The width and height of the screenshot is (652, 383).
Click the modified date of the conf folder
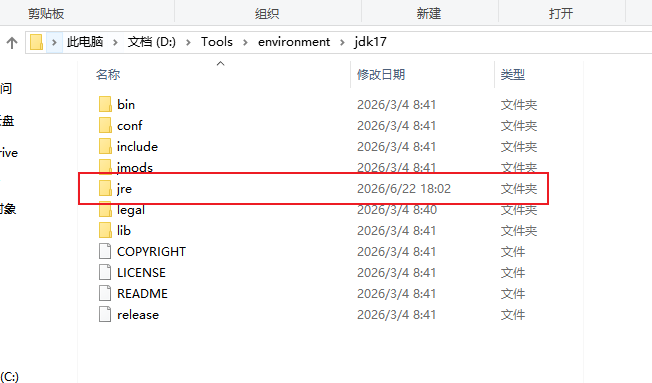pos(396,126)
